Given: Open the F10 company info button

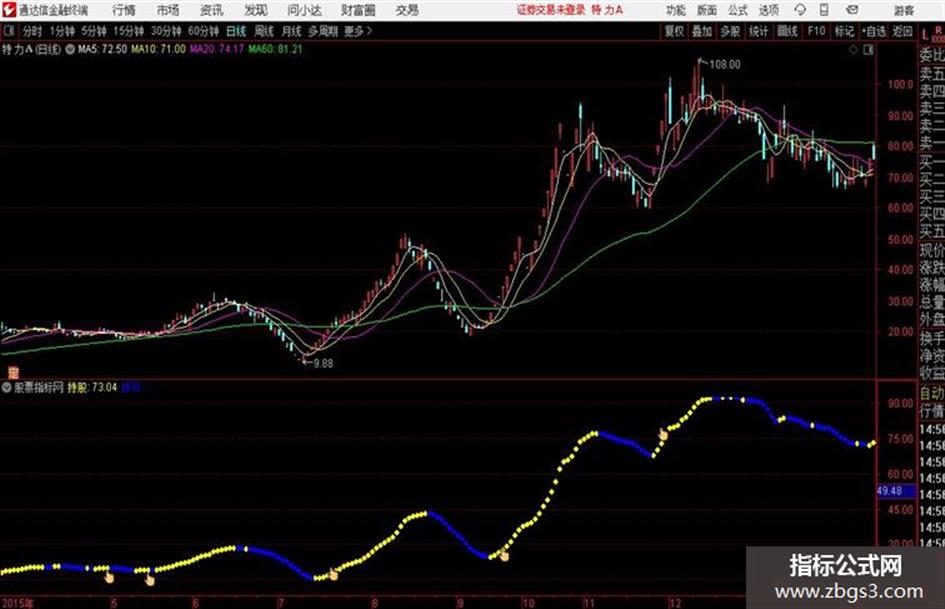Looking at the screenshot, I should pyautogui.click(x=816, y=31).
